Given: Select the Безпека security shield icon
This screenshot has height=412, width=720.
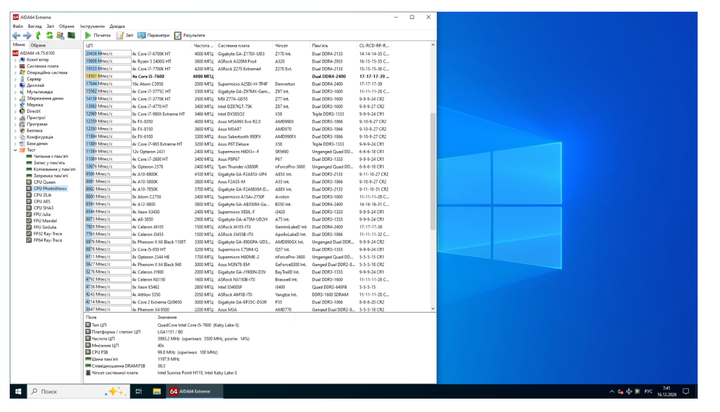Looking at the screenshot, I should (22, 130).
